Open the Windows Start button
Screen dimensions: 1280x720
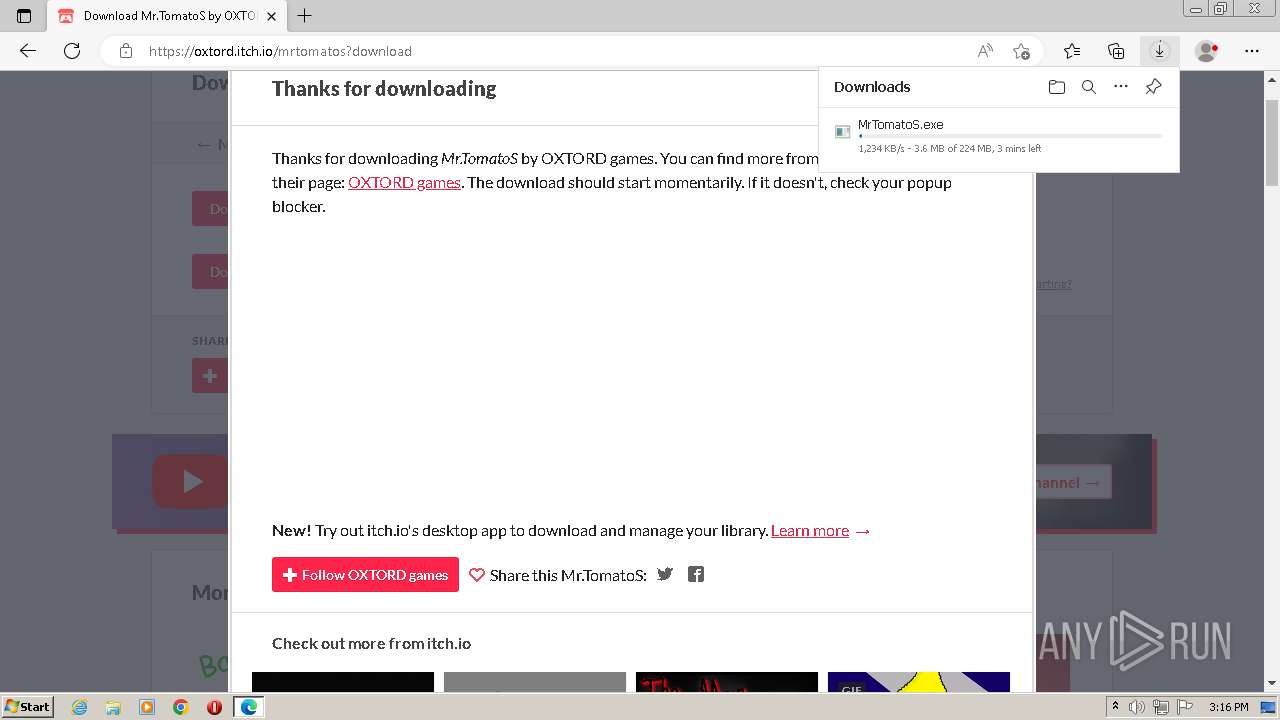coord(28,706)
